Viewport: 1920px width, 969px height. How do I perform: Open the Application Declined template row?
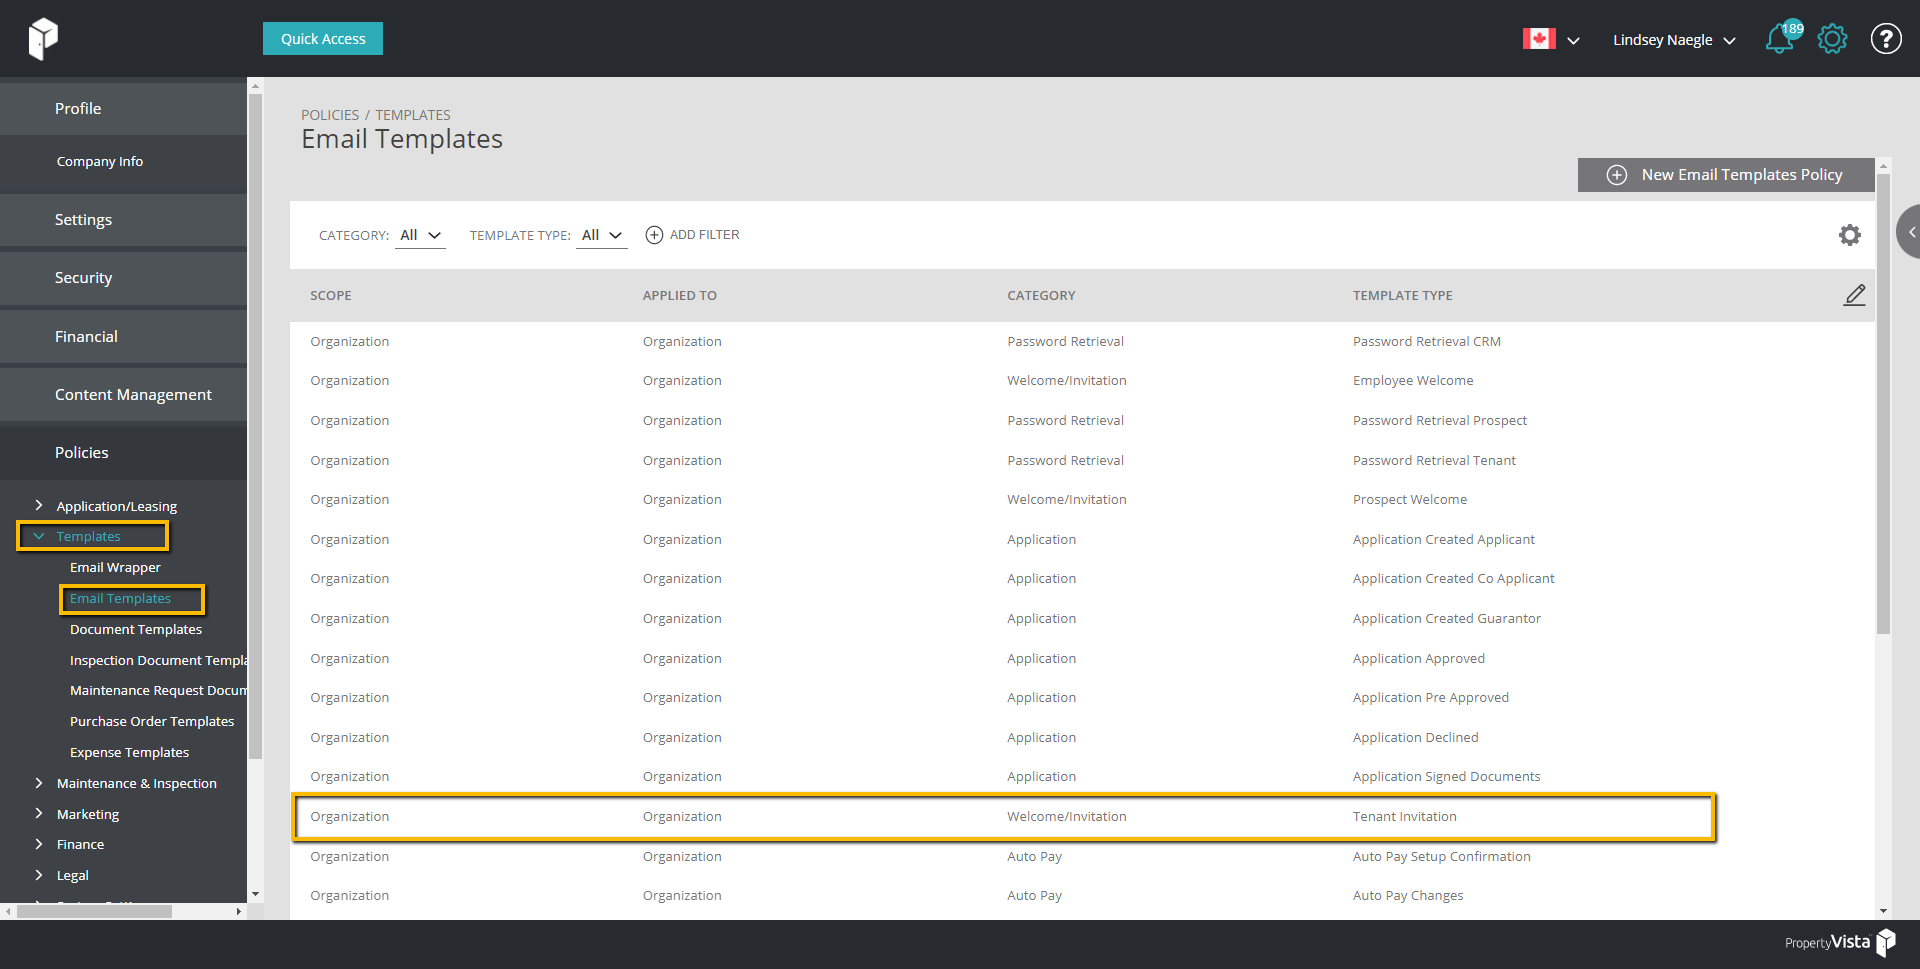(1082, 737)
